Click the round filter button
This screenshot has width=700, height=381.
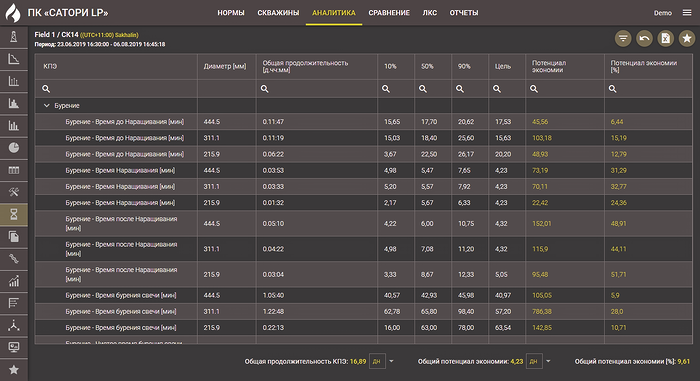(623, 38)
